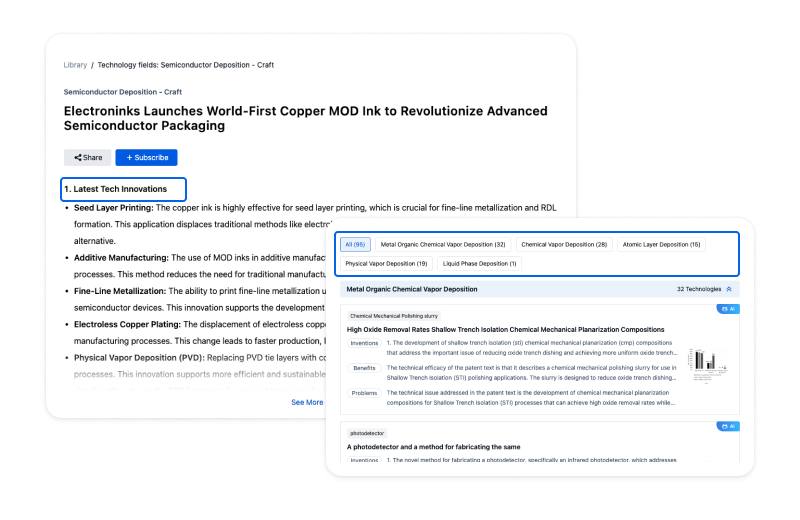The image size is (800, 520).
Task: Filter by Chemical Vapor Deposition (28)
Action: tap(564, 244)
